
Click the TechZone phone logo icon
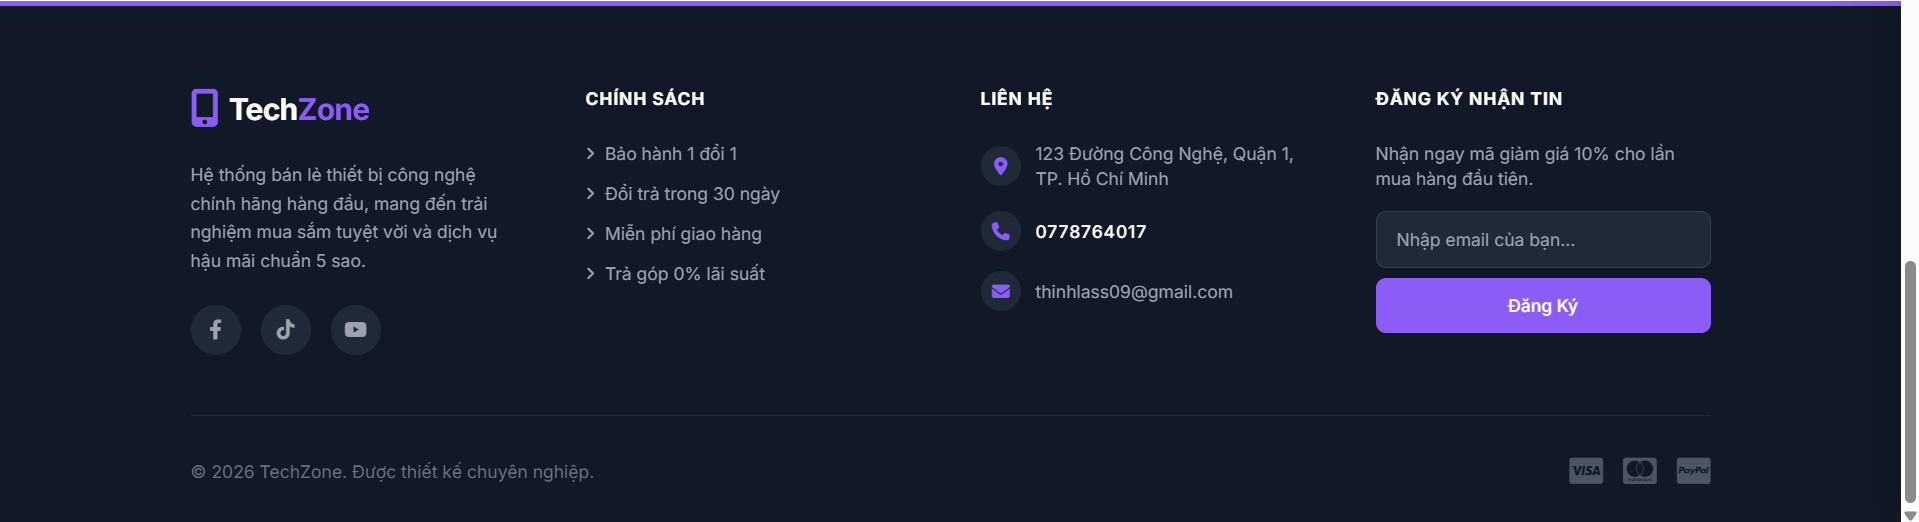click(x=204, y=108)
